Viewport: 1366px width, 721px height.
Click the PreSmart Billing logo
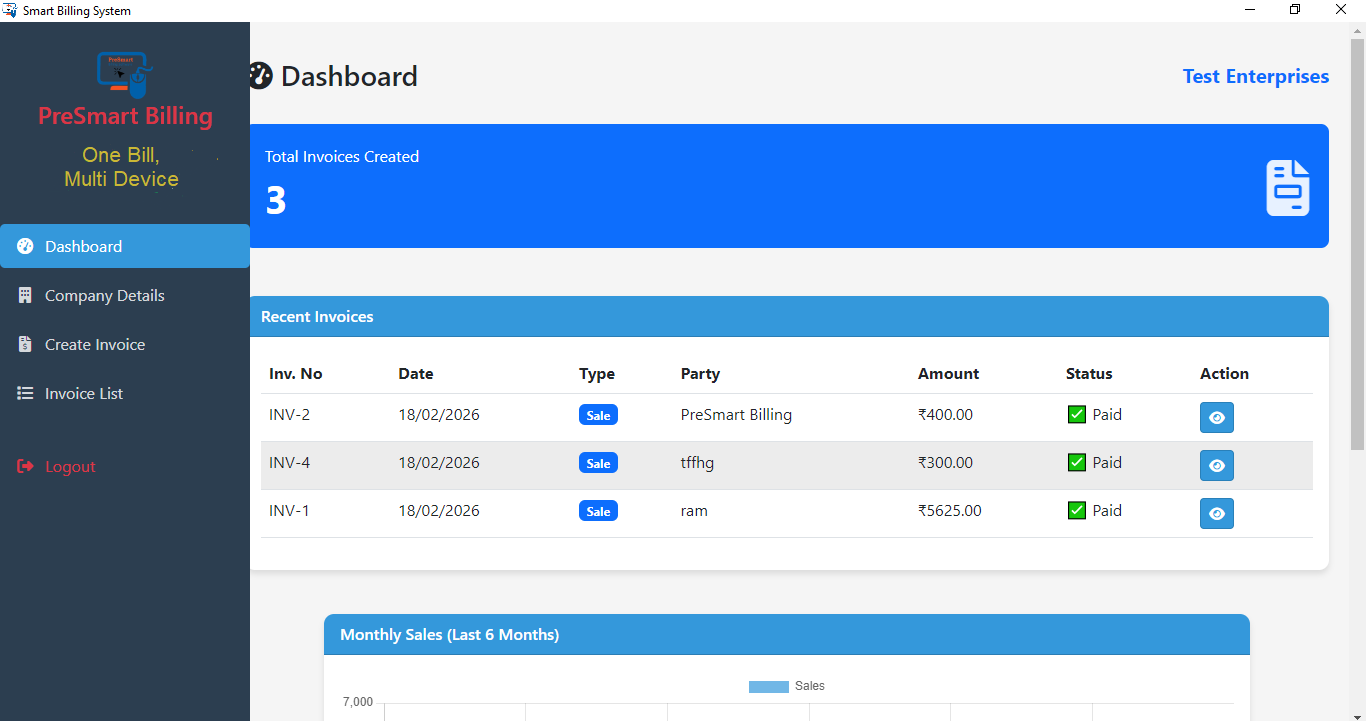point(124,73)
